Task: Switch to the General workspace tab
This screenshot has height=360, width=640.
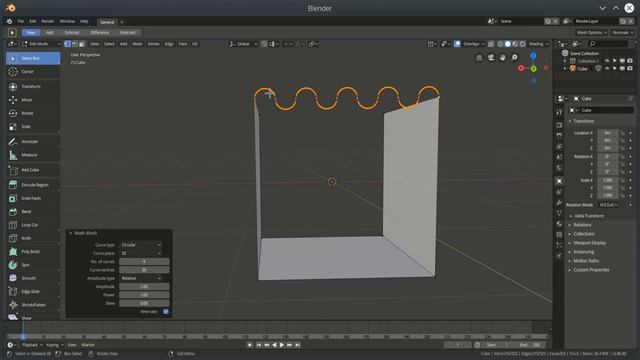Action: 107,22
